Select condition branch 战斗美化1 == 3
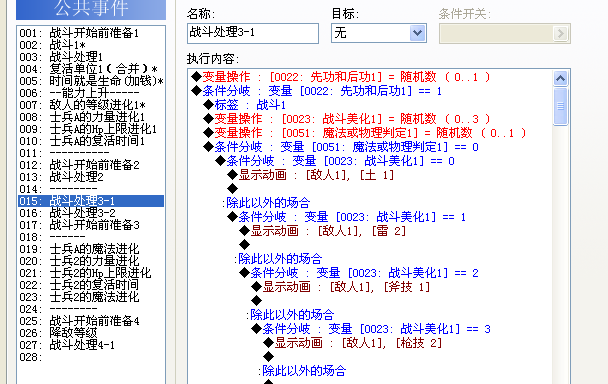Screen dimensions: 608x384 click(371, 329)
